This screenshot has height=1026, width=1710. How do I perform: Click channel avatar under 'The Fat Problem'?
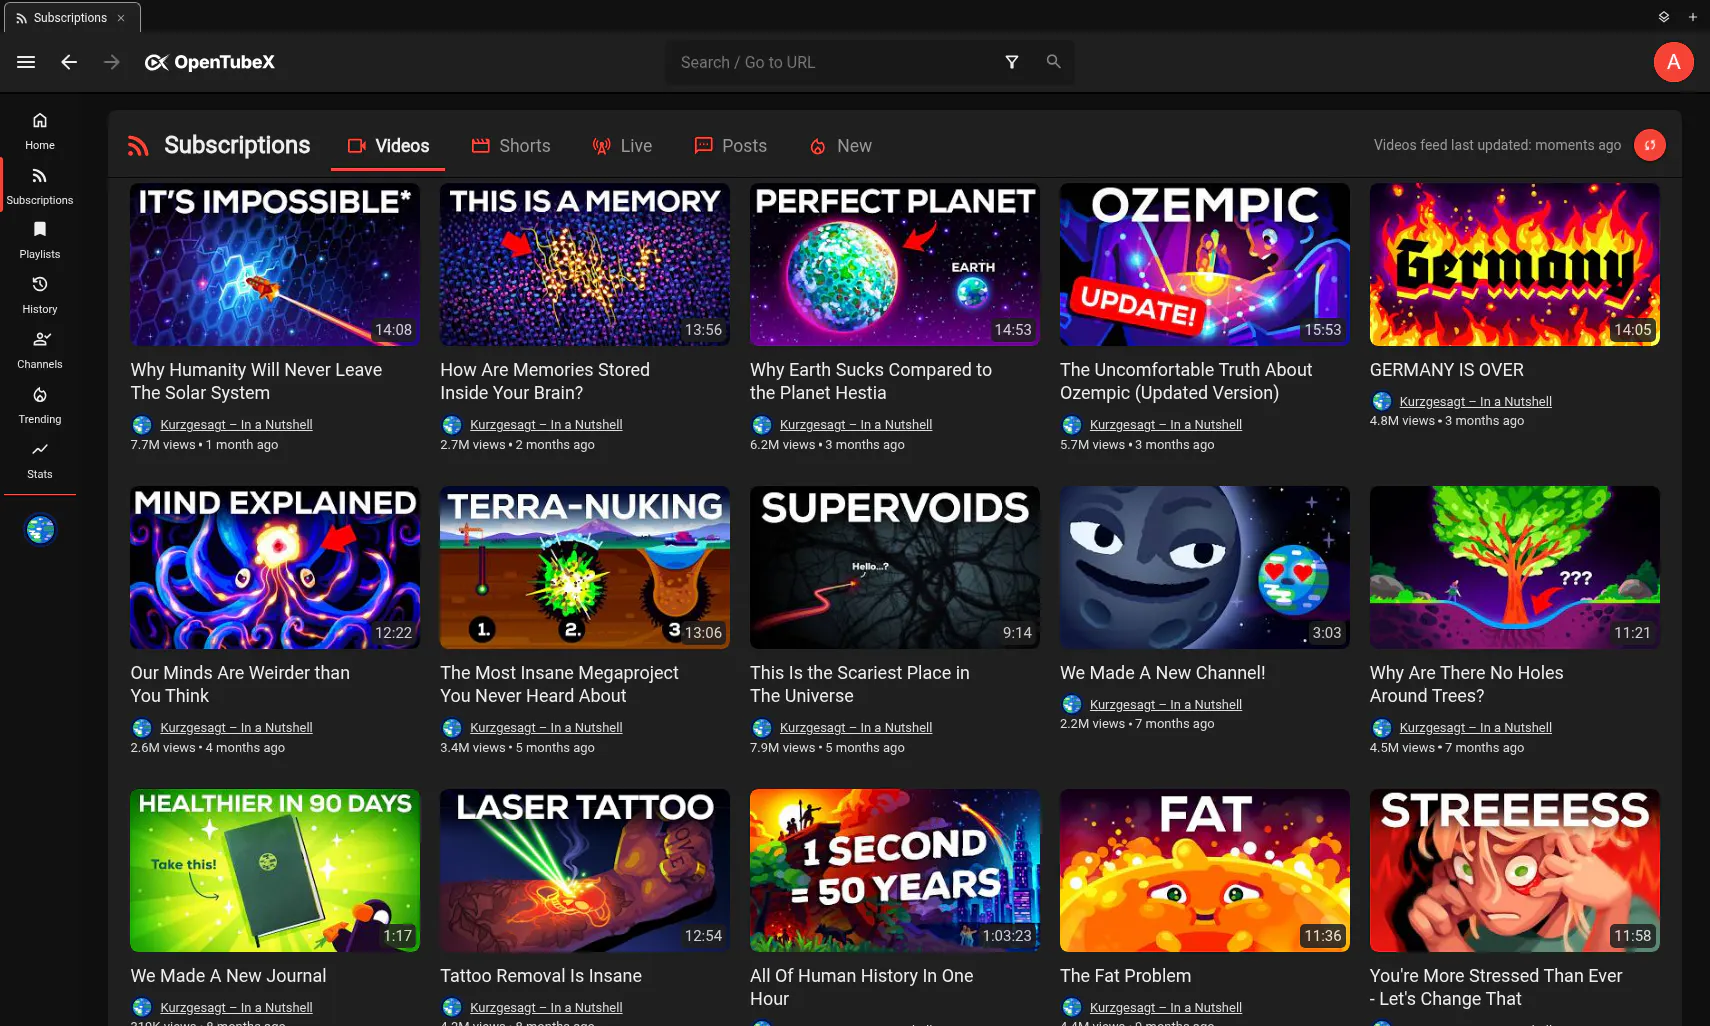[x=1072, y=1007]
